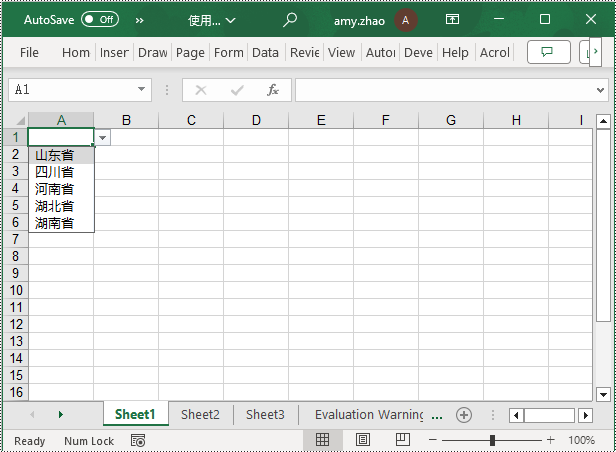
Task: Open the Acrobat ribbon tab
Action: (x=495, y=53)
